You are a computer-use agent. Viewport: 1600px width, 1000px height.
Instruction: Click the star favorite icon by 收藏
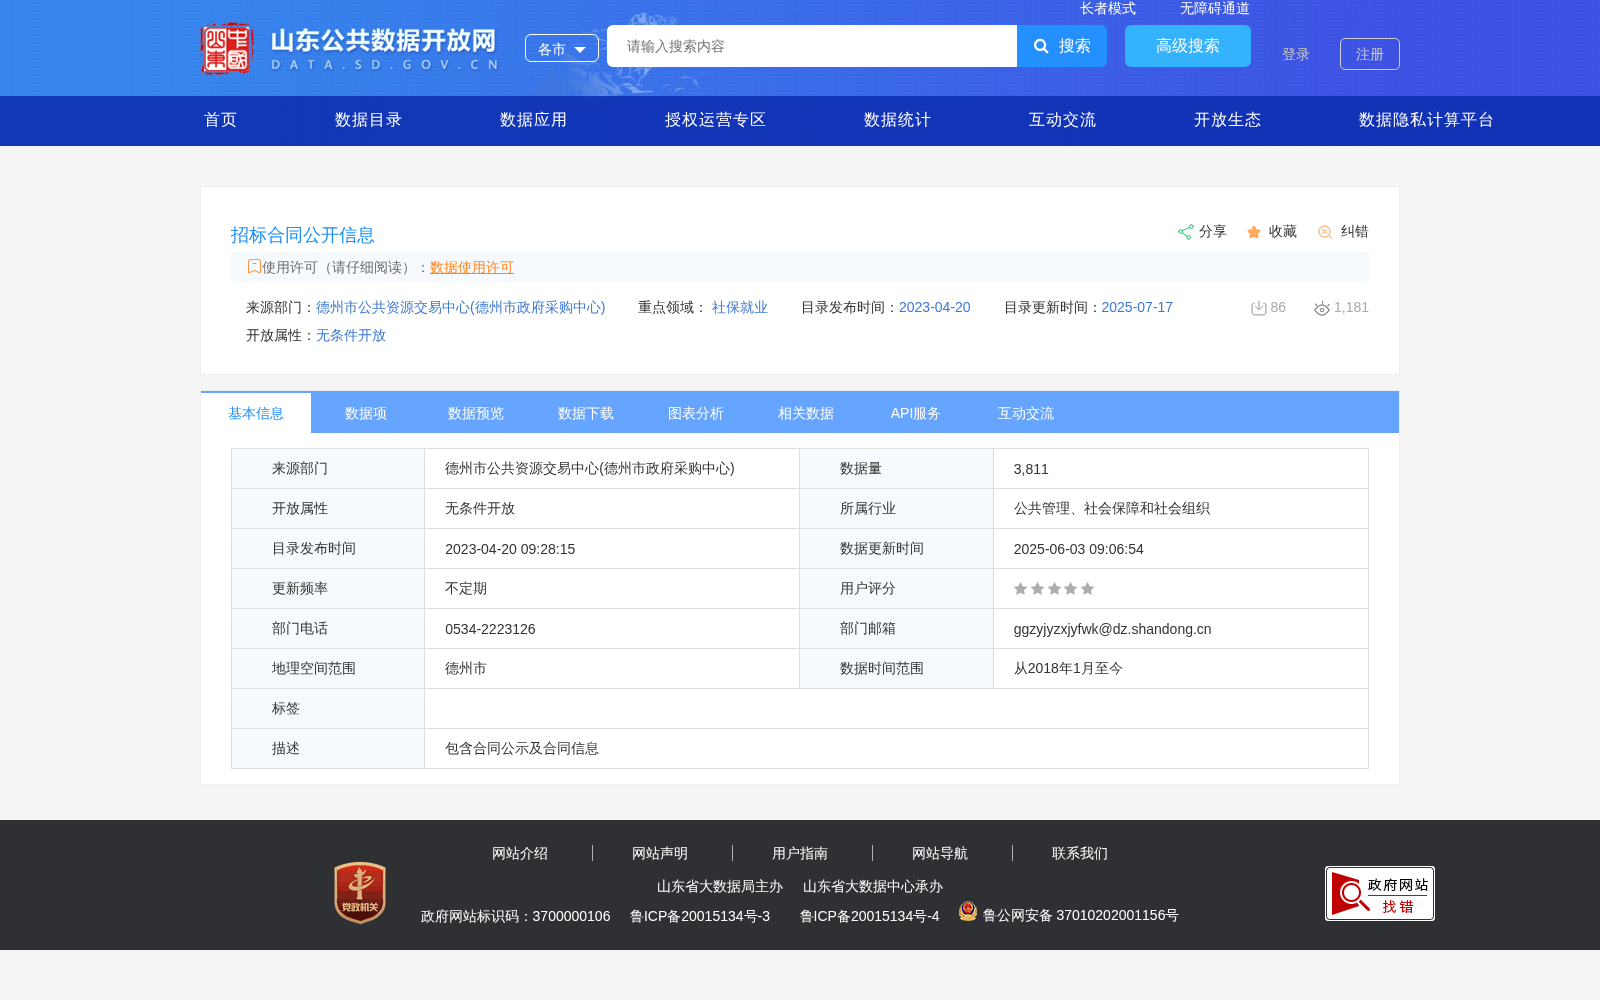(x=1254, y=232)
